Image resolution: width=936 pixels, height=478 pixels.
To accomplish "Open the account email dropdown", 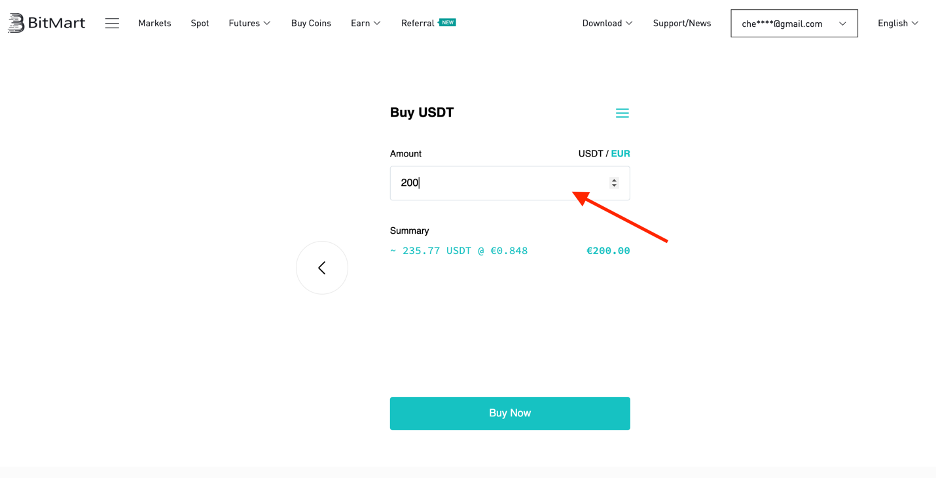I will (x=794, y=23).
